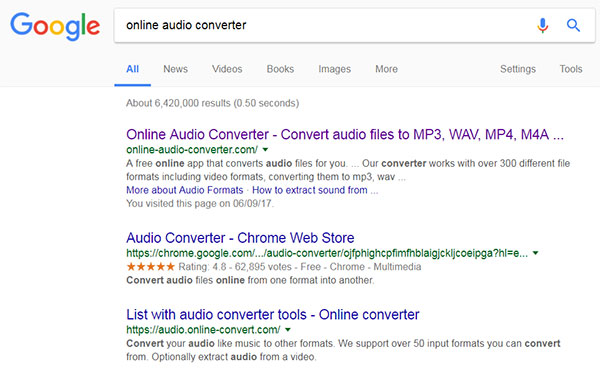Viewport: 600px width, 376px height.
Task: Select the All tab
Action: (x=132, y=69)
